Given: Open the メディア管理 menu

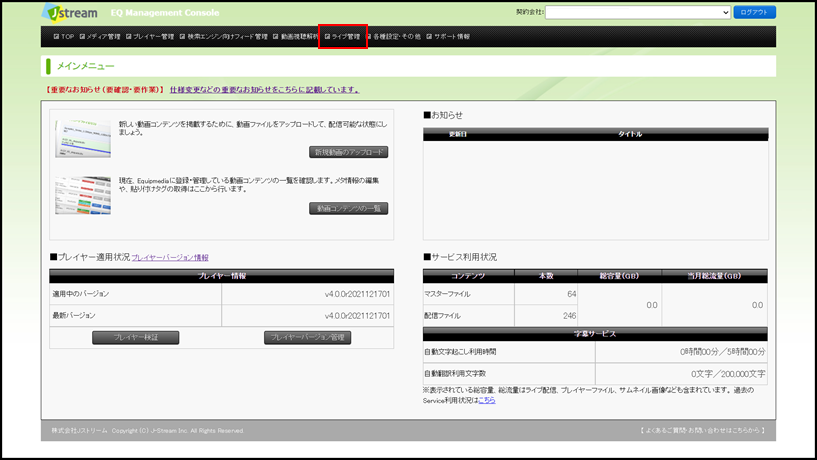Looking at the screenshot, I should pyautogui.click(x=100, y=37).
